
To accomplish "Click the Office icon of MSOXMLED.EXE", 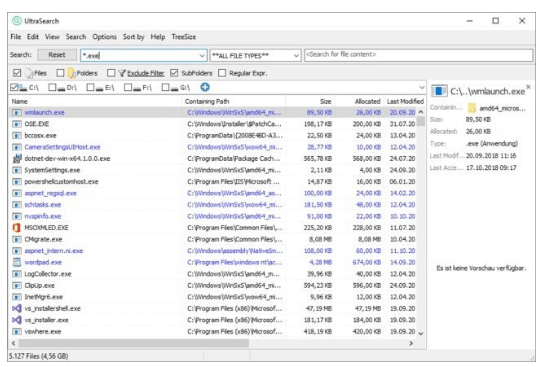I will point(17,228).
